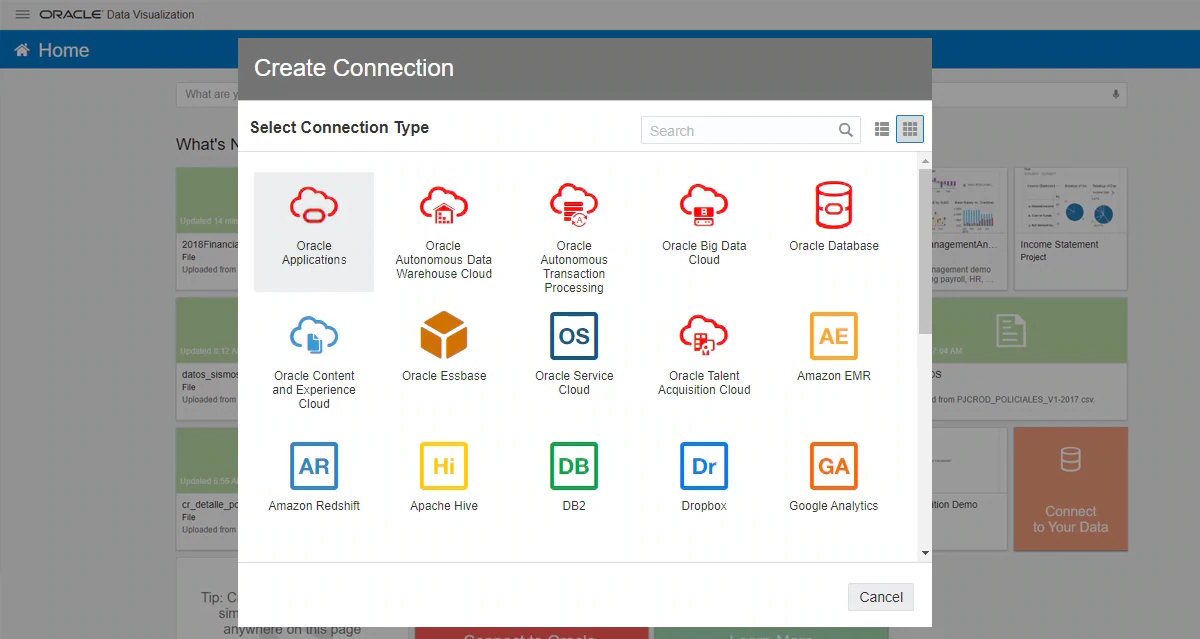Switch to grid view layout
Image resolution: width=1200 pixels, height=639 pixels.
click(x=910, y=130)
